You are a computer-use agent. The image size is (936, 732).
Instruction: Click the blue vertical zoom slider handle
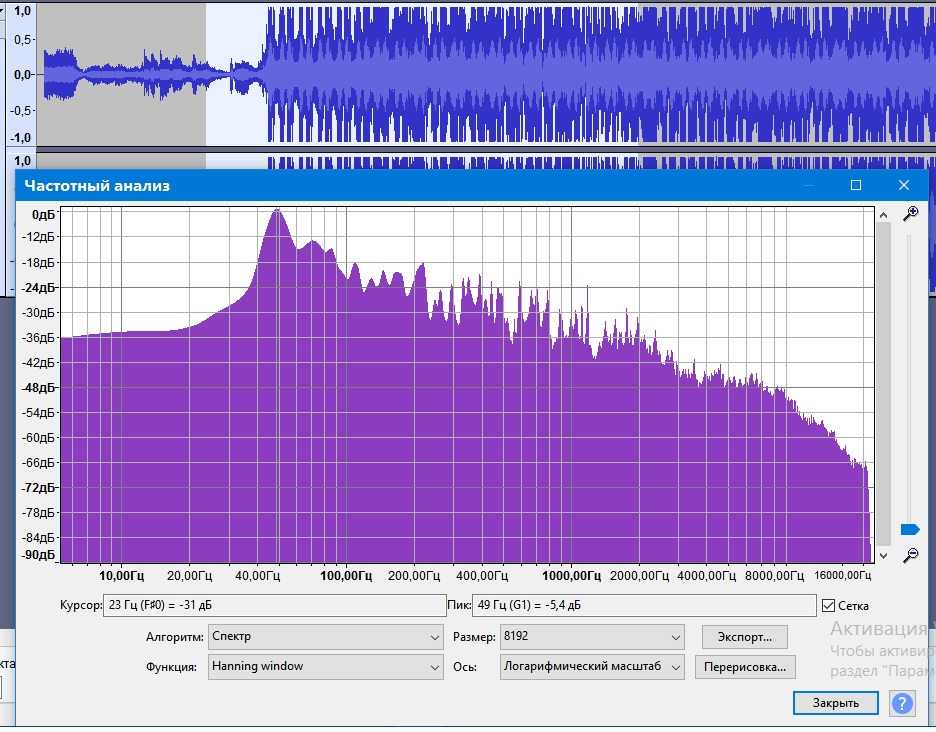[909, 529]
